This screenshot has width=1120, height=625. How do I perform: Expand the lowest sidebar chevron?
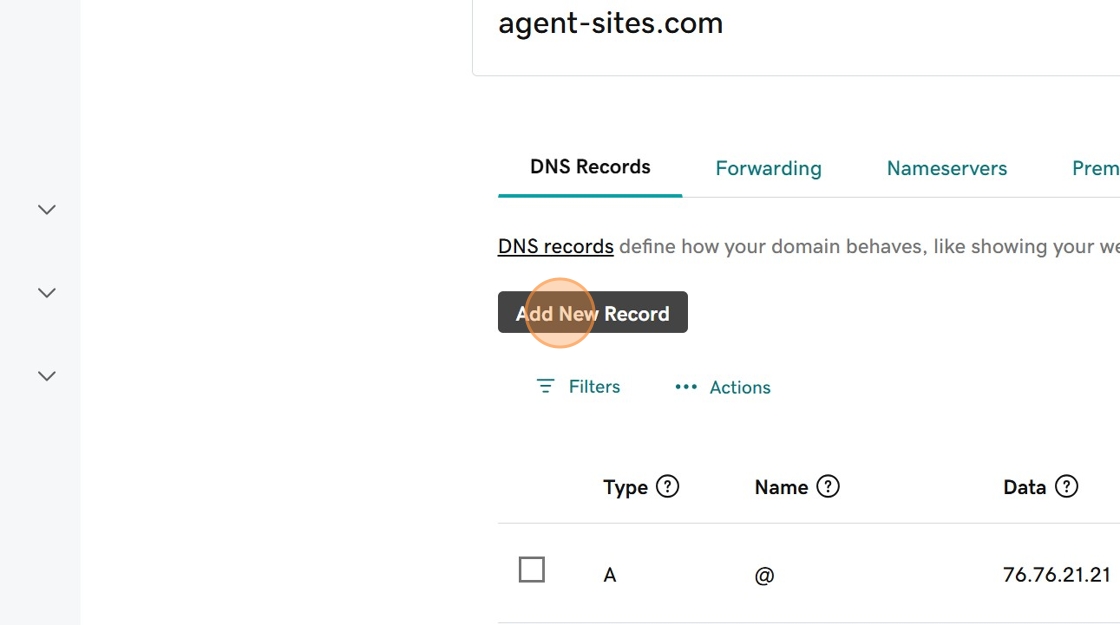click(46, 376)
